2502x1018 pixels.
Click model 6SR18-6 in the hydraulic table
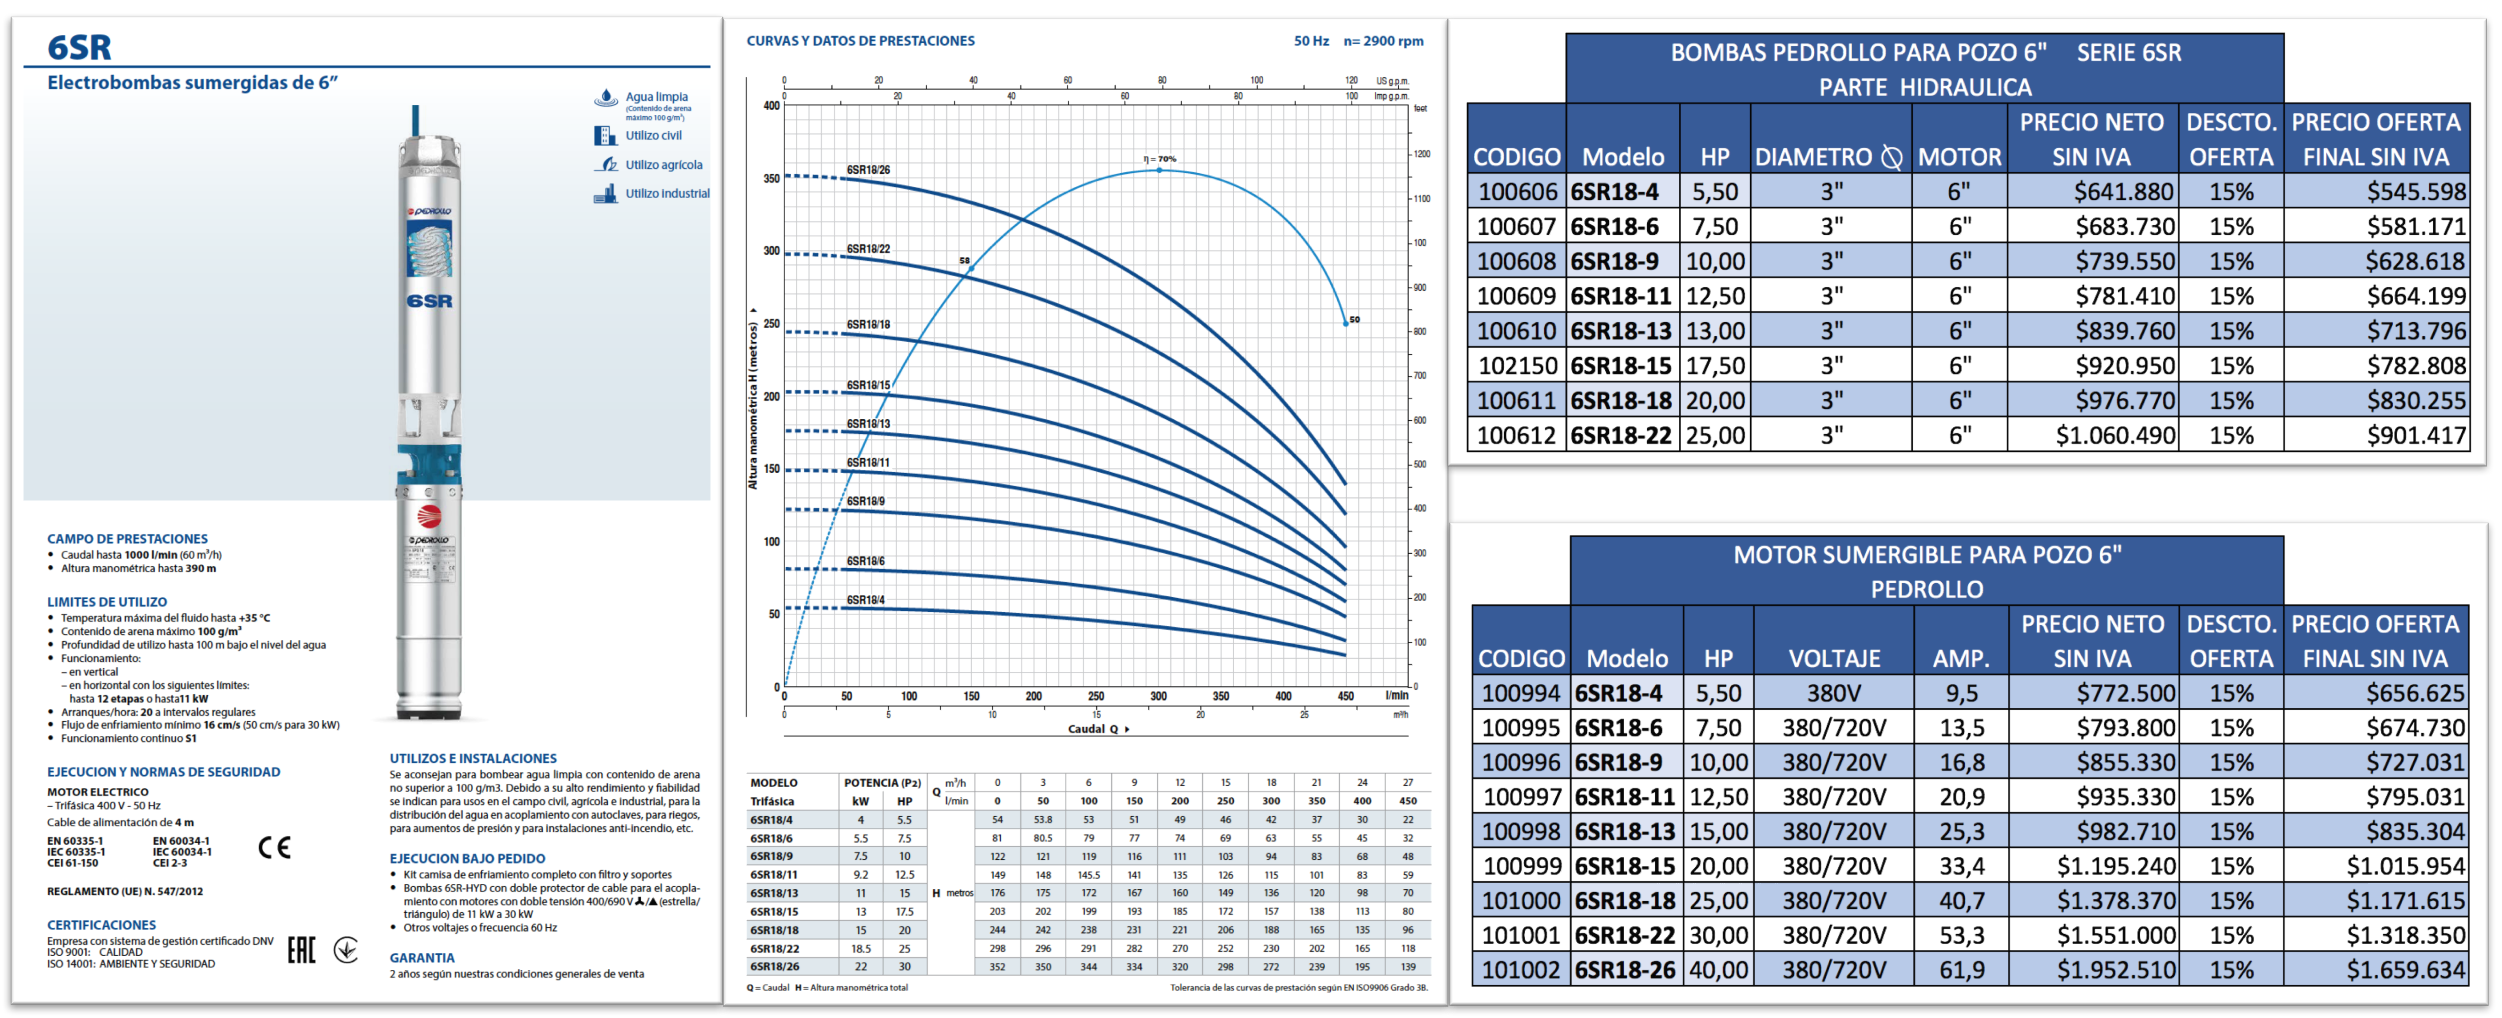[1614, 227]
